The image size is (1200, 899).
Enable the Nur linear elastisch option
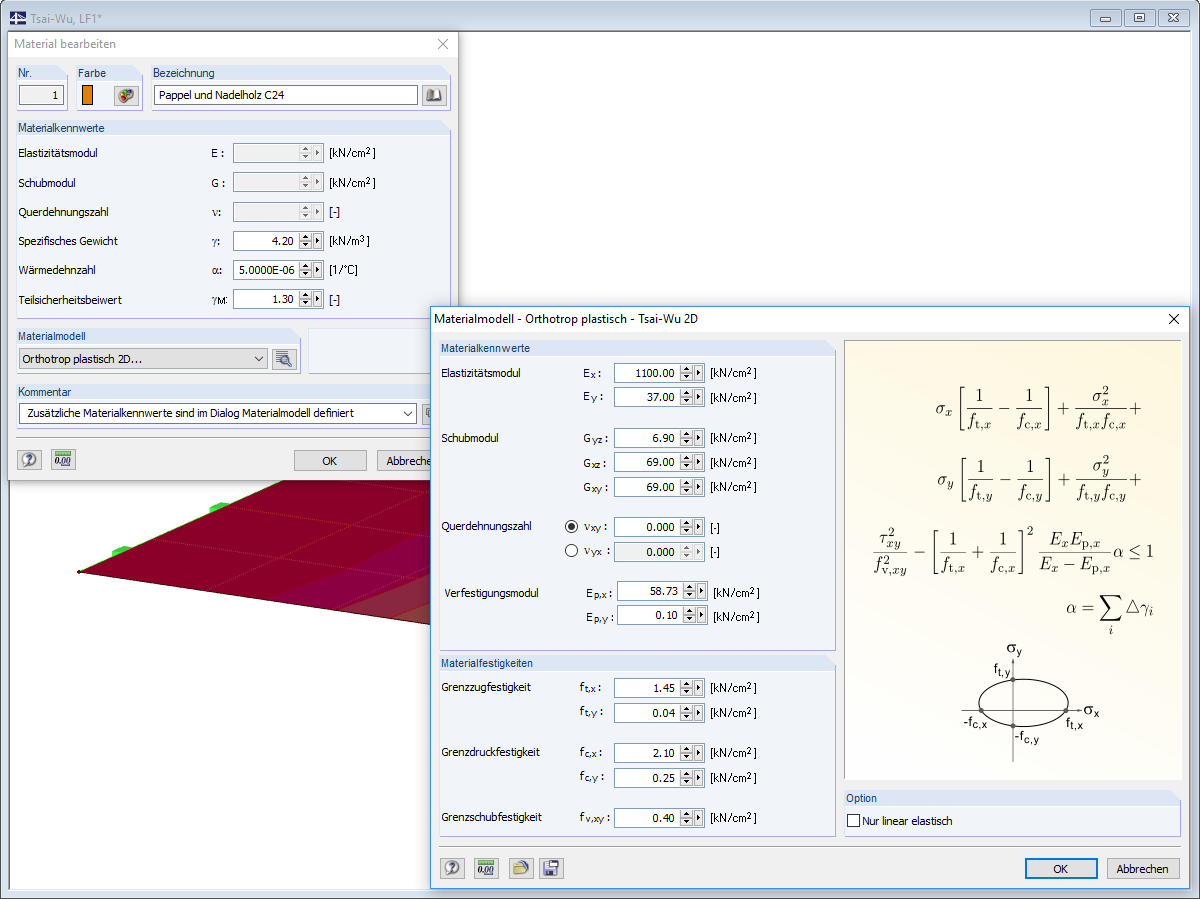coord(854,821)
